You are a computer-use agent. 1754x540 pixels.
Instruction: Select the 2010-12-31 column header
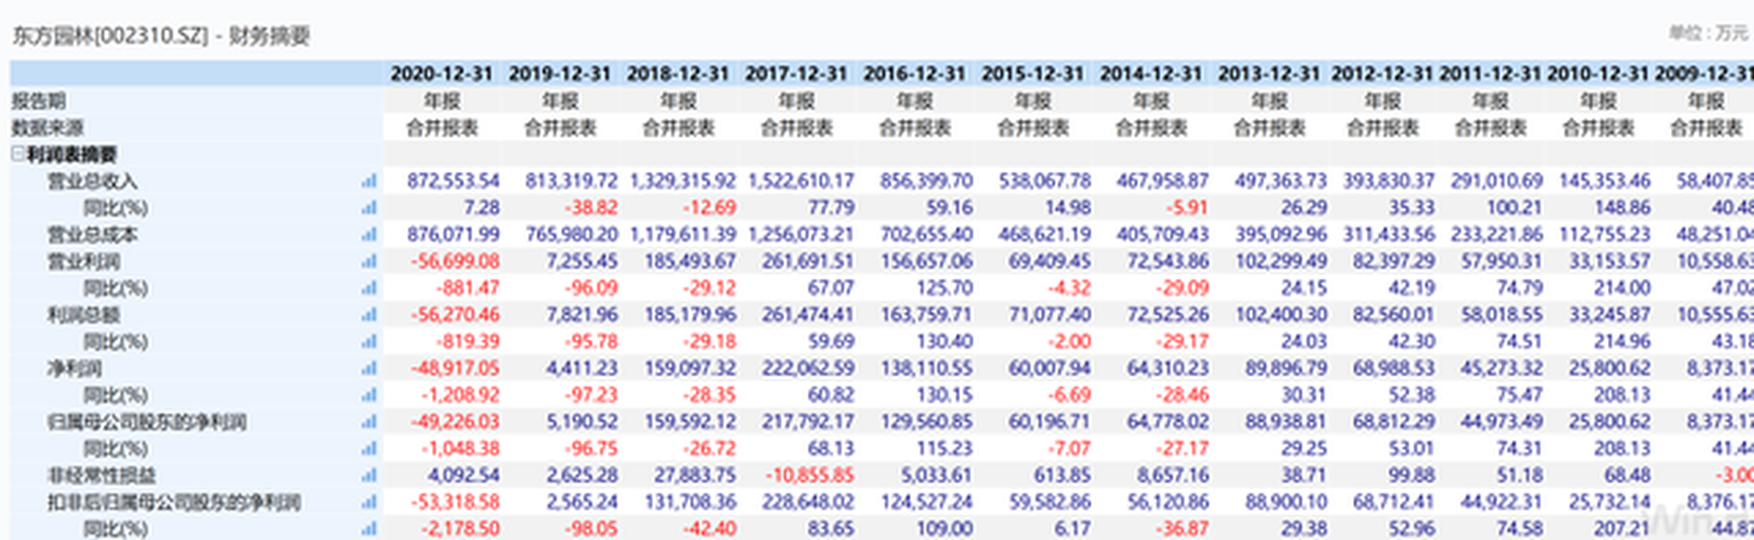[1598, 74]
